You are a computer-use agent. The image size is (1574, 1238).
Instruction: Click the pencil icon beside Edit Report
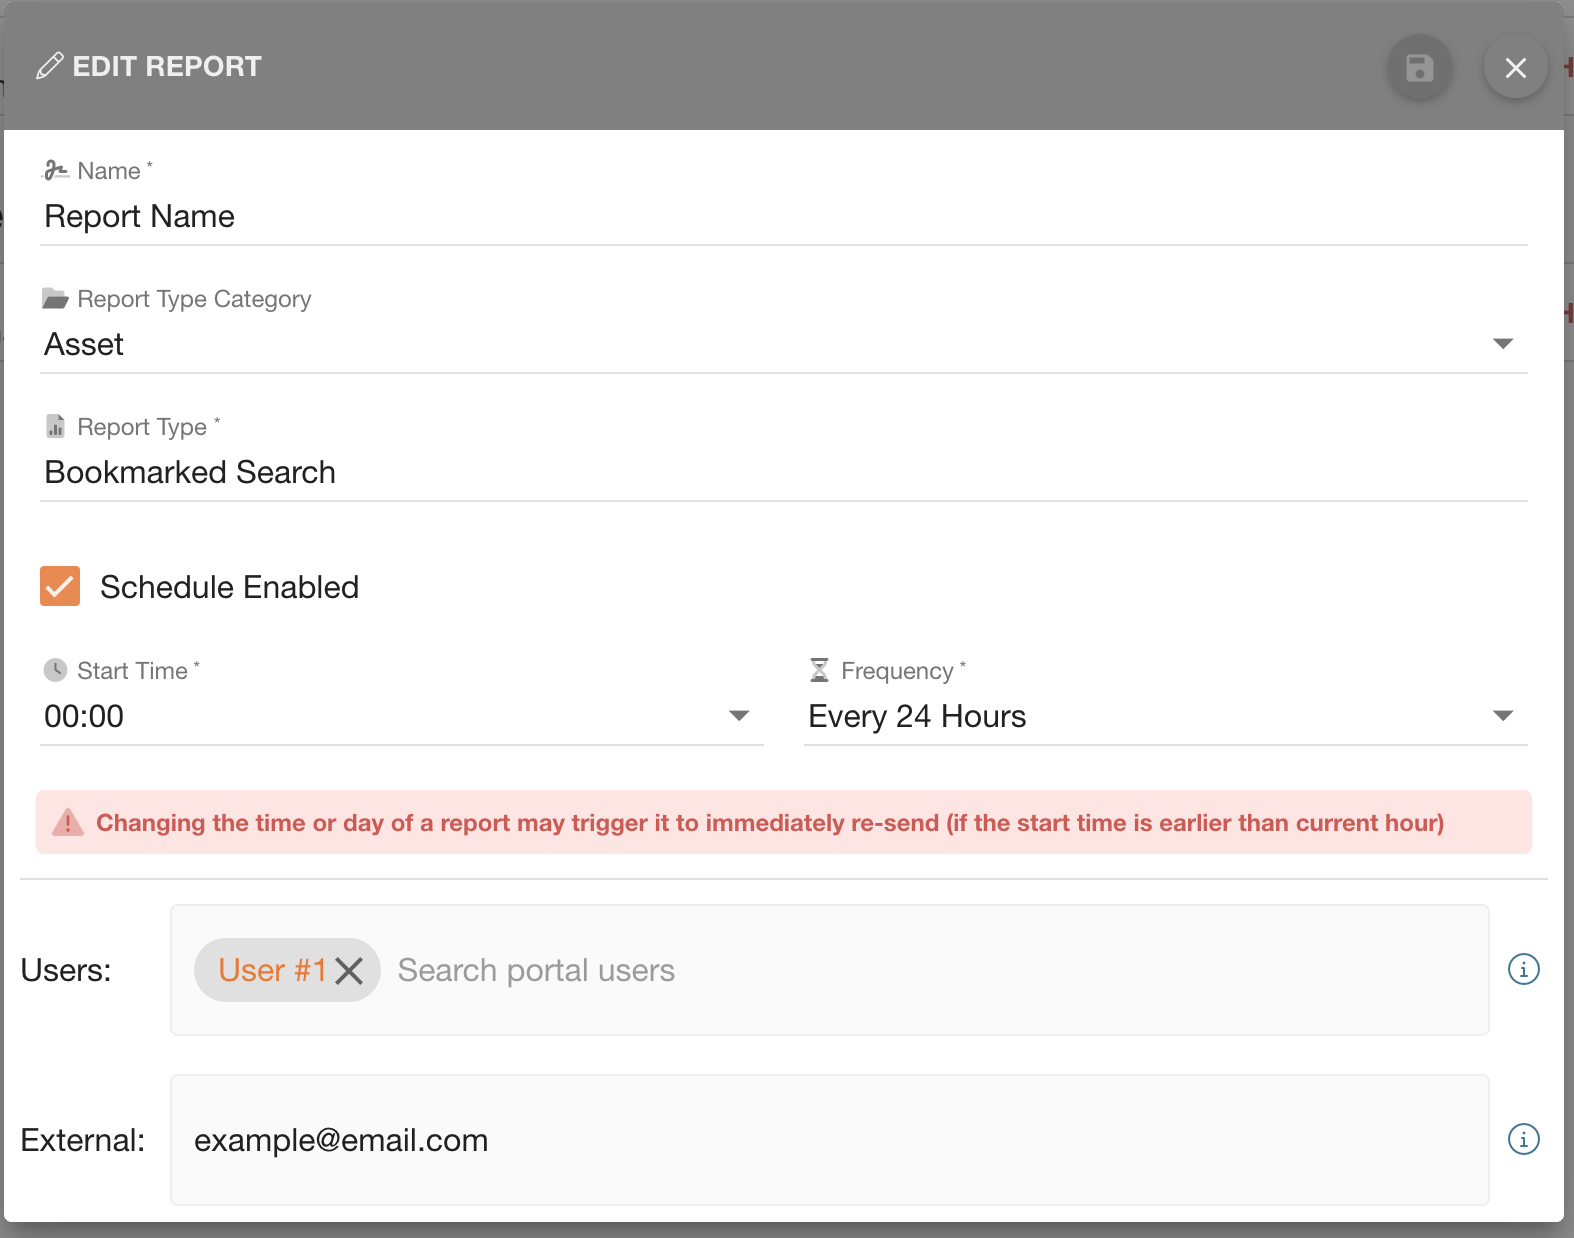(49, 66)
